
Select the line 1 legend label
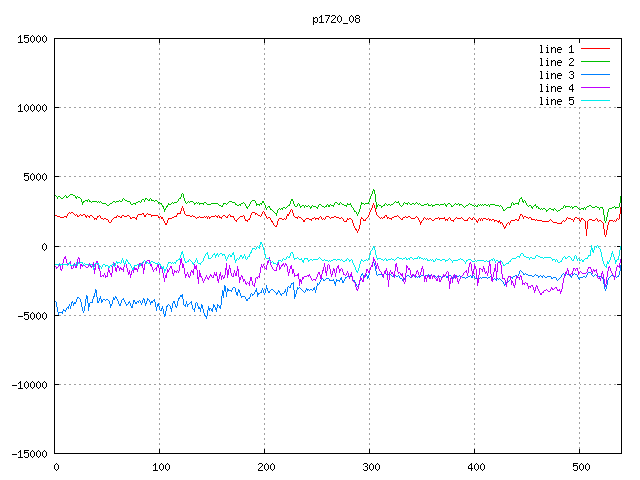[x=557, y=49]
